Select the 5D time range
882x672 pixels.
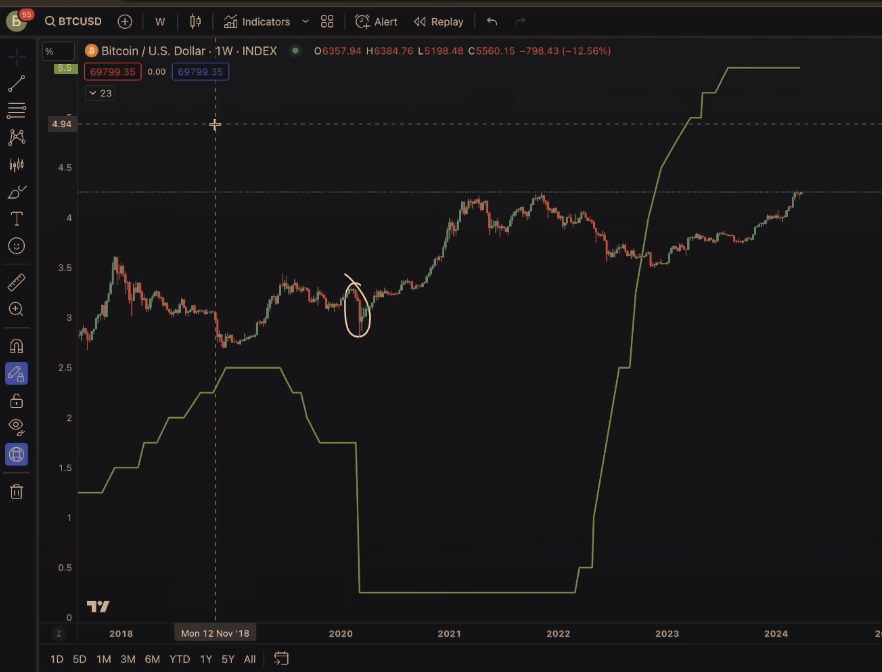[79, 659]
